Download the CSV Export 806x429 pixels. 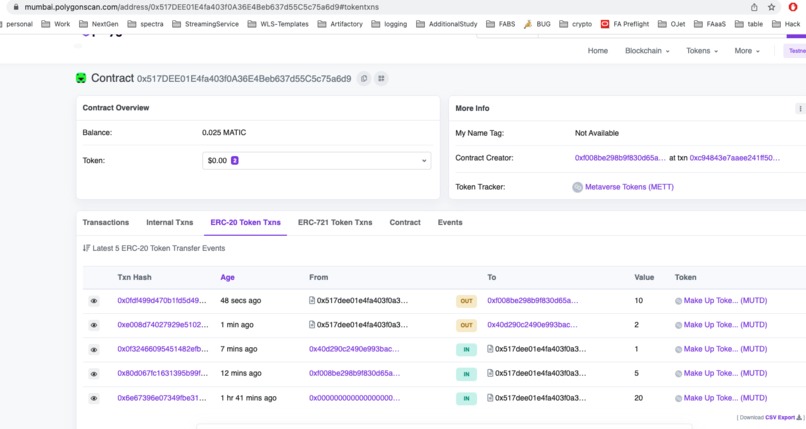tap(783, 417)
